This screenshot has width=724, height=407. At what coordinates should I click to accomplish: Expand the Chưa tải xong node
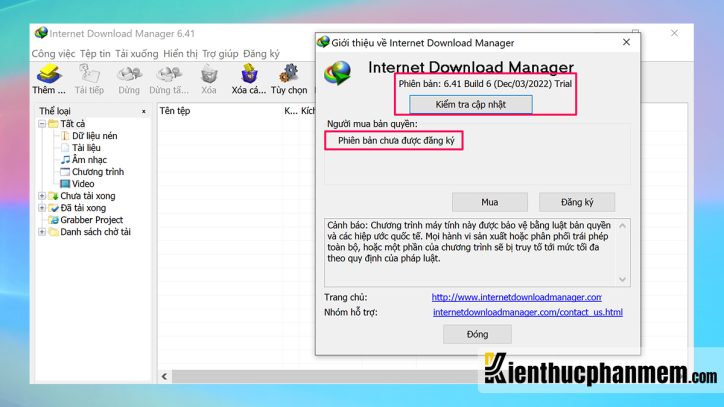(42, 196)
